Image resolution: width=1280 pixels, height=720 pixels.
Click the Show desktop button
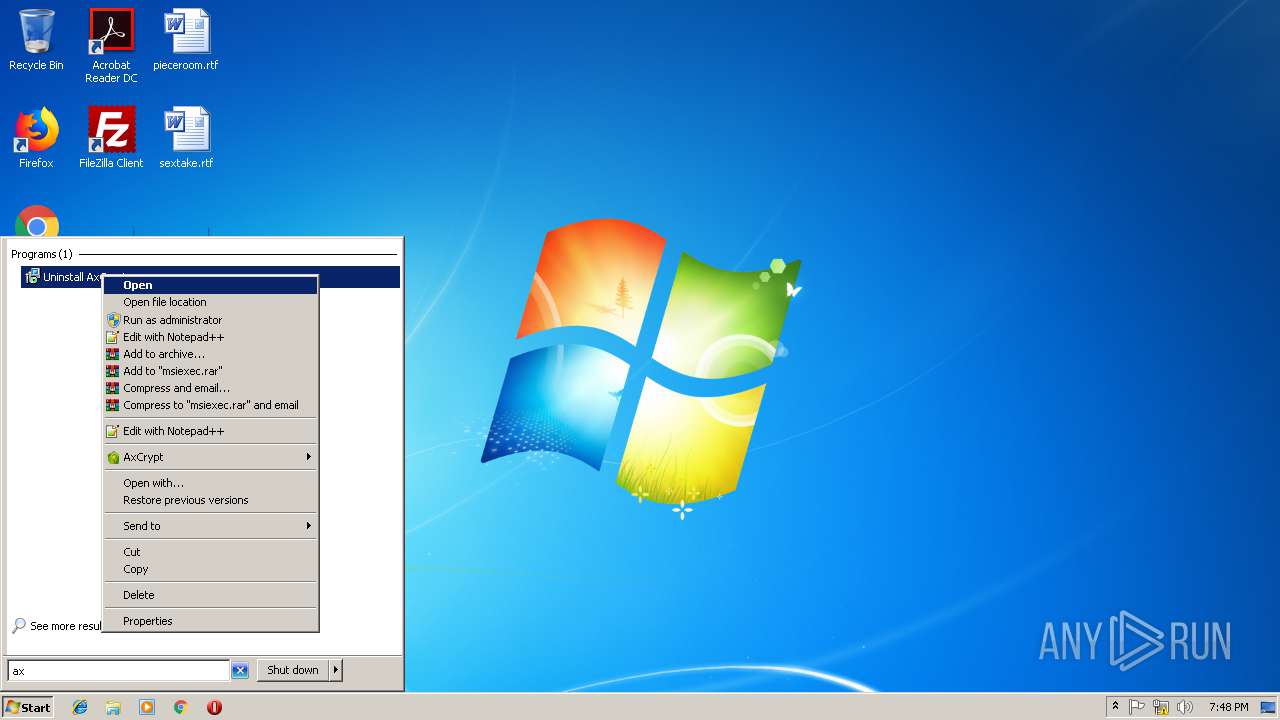(1268, 707)
